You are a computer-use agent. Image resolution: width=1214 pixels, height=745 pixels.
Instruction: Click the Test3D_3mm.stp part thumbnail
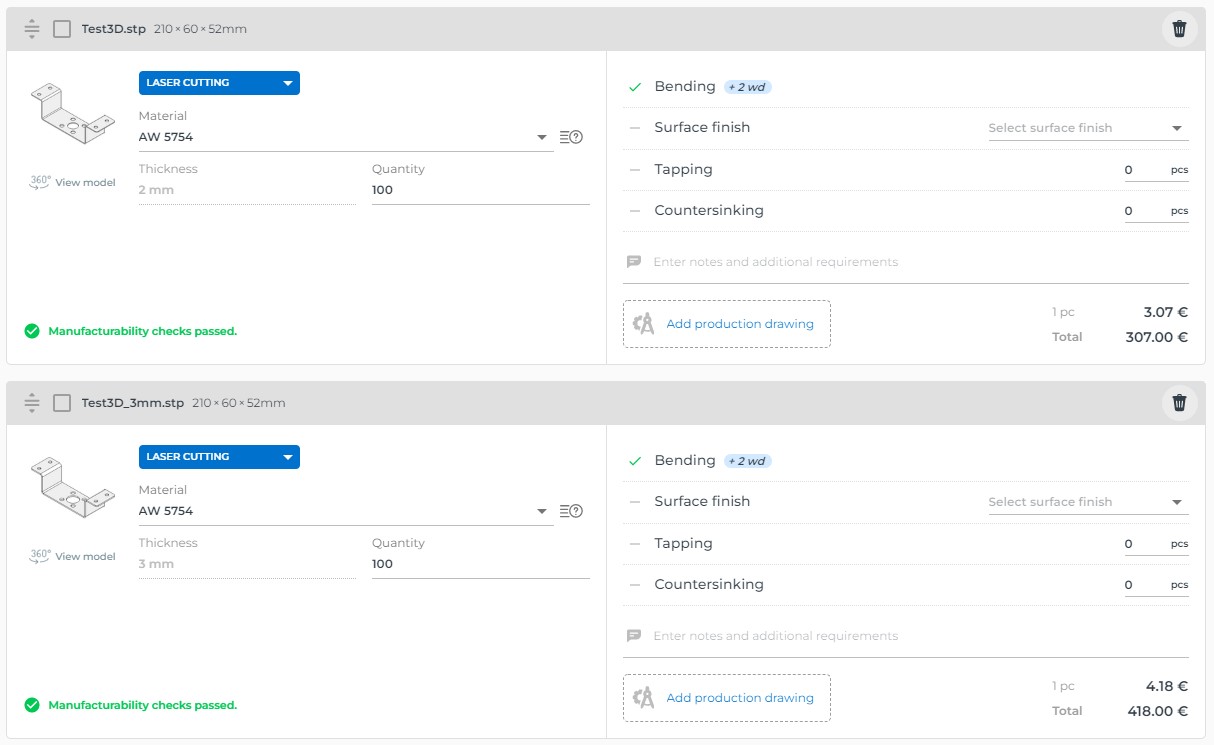(x=73, y=486)
